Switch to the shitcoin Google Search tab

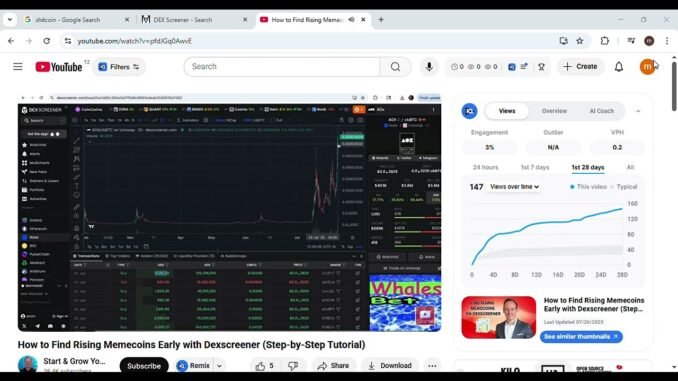[68, 20]
